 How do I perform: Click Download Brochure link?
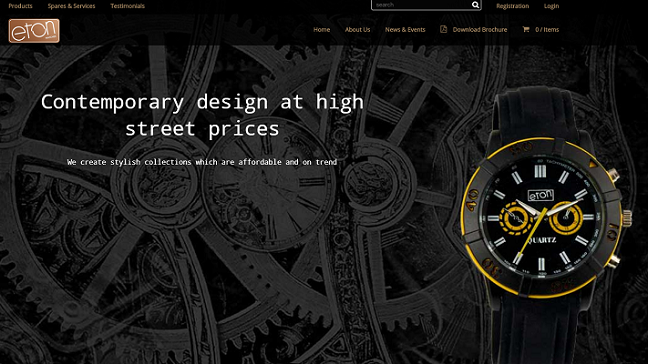tap(480, 29)
